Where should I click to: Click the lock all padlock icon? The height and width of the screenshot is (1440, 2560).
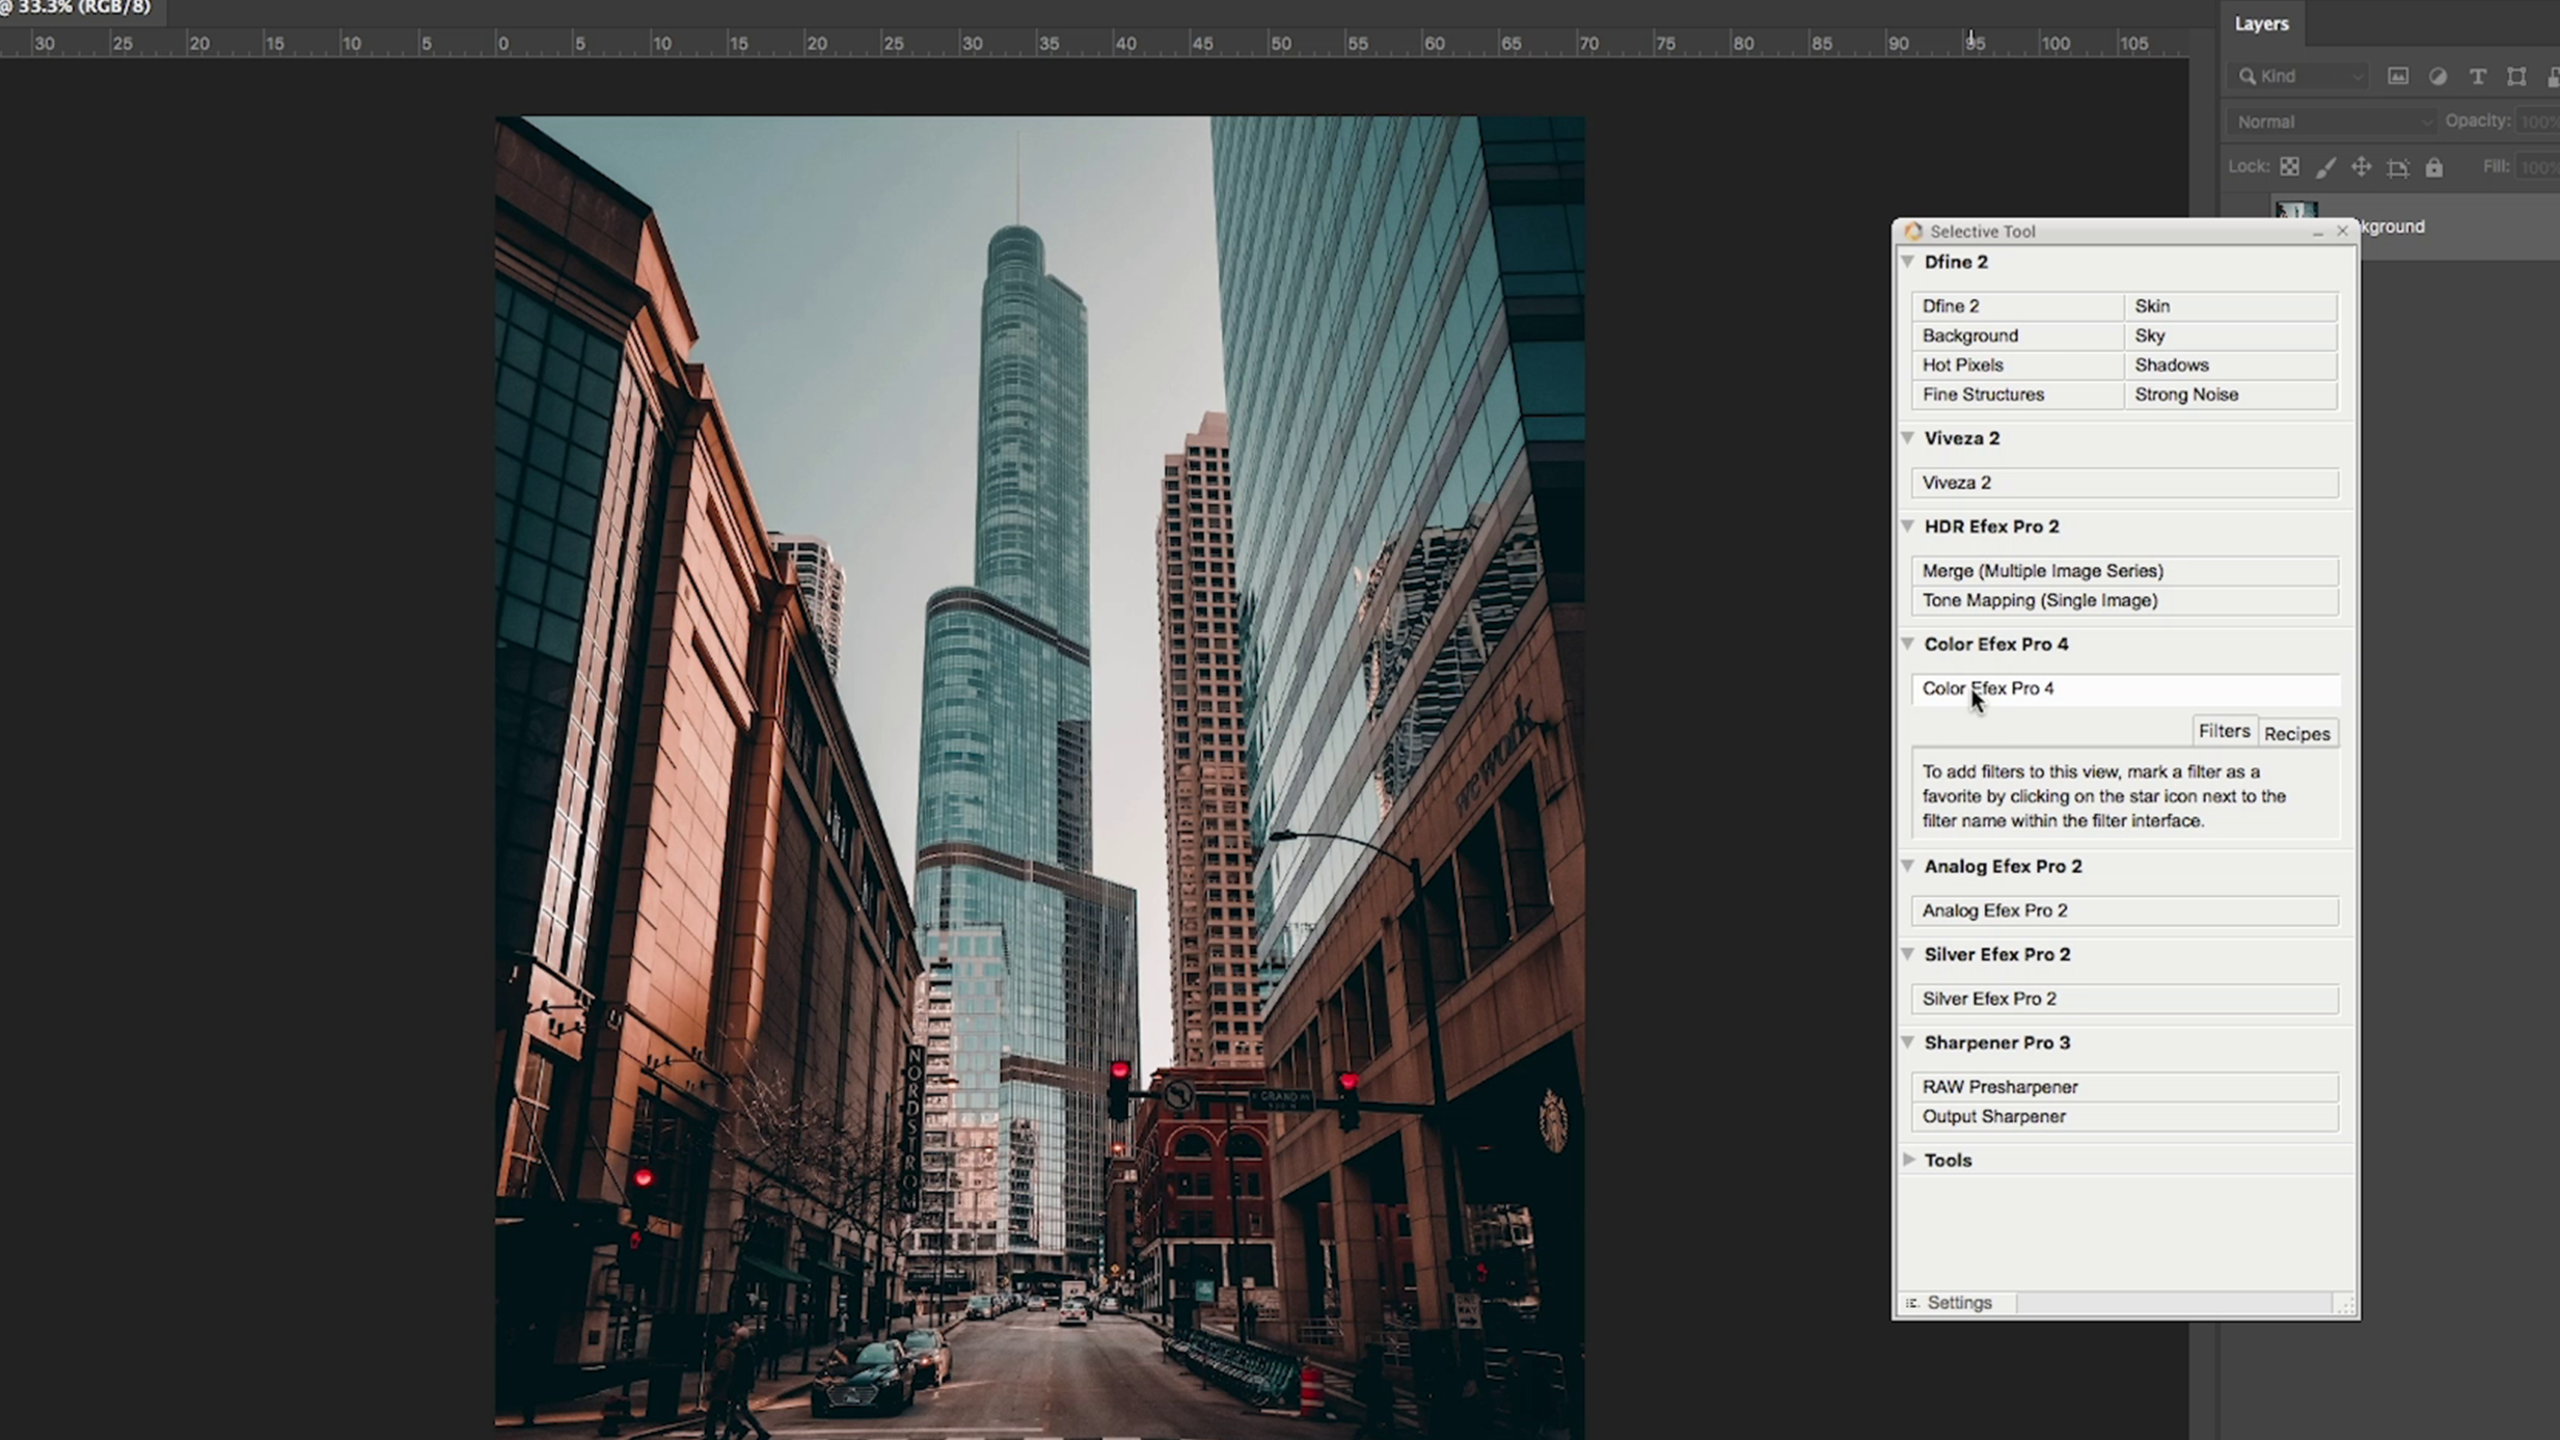2434,167
